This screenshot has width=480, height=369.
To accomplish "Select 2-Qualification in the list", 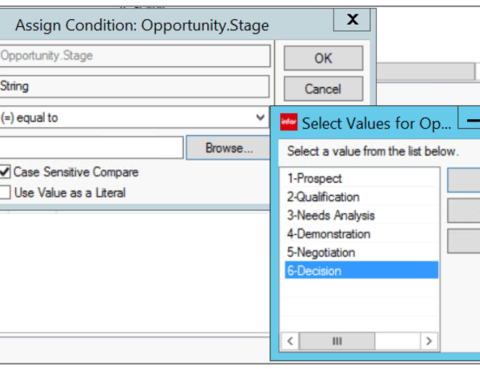I will point(323,197).
